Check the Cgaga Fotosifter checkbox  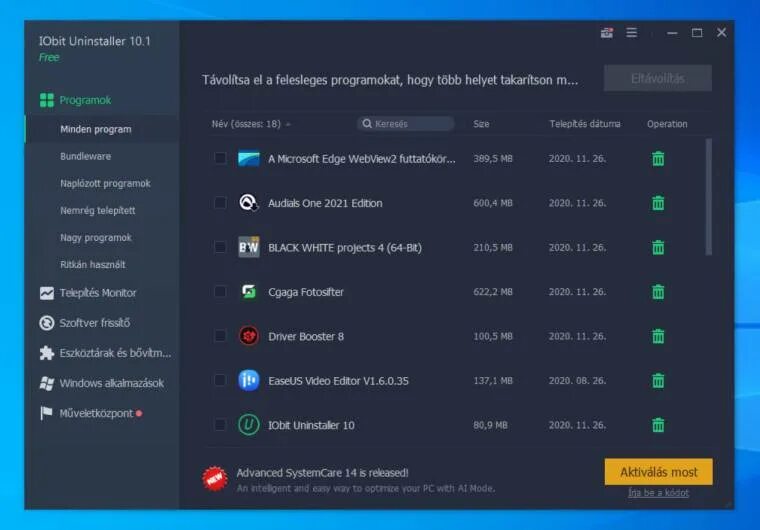point(220,292)
